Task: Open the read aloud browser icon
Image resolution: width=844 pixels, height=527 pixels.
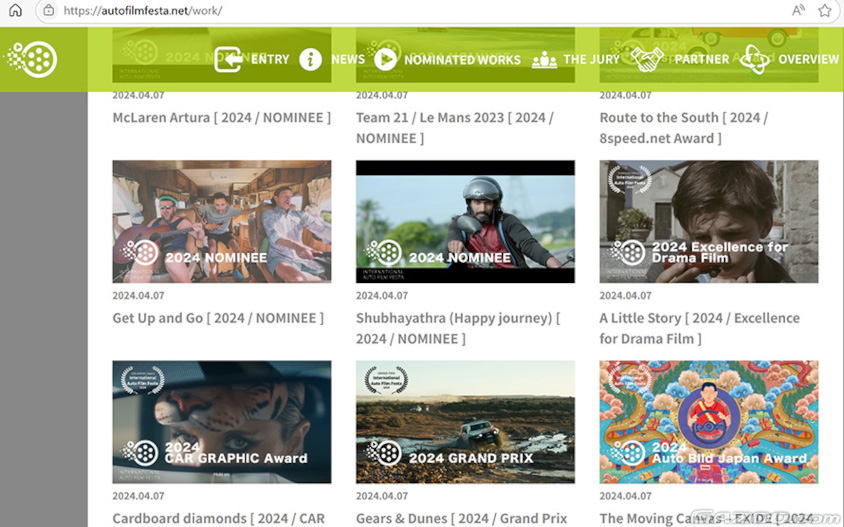Action: (x=798, y=11)
